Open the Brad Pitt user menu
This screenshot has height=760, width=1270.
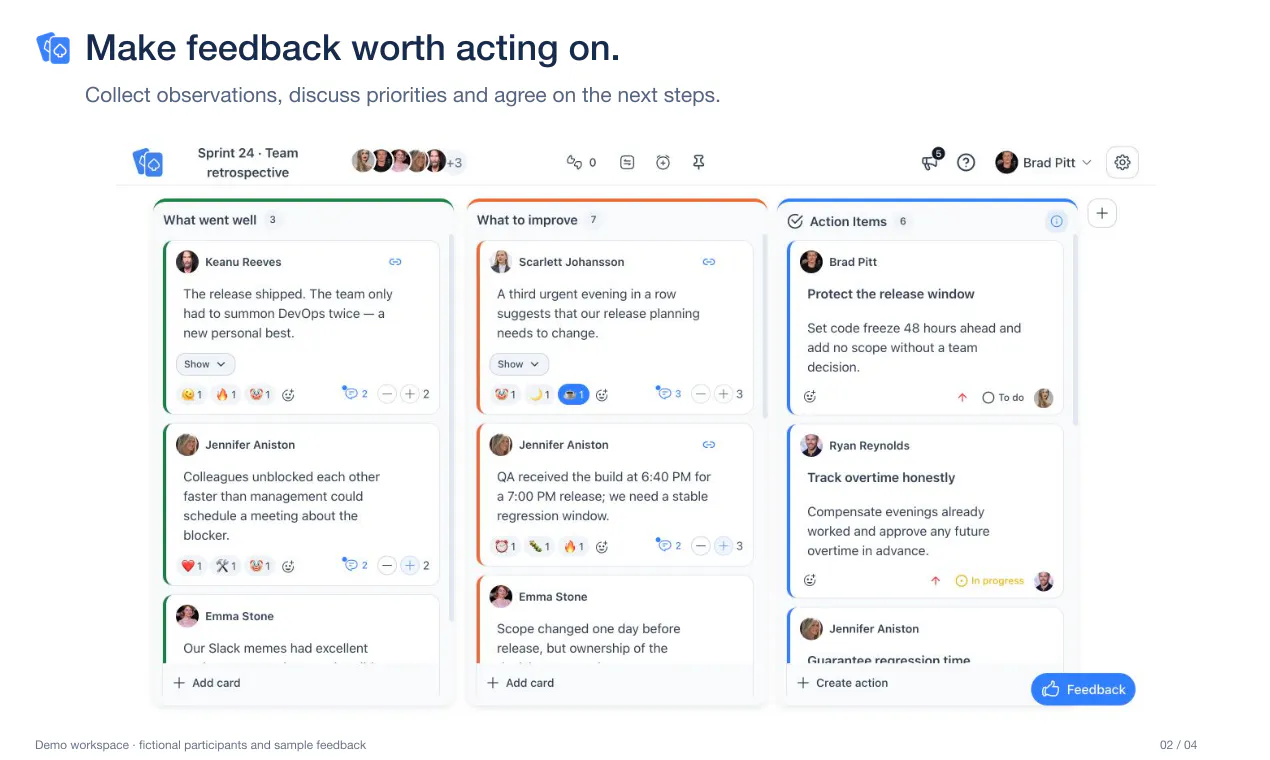(x=1044, y=162)
